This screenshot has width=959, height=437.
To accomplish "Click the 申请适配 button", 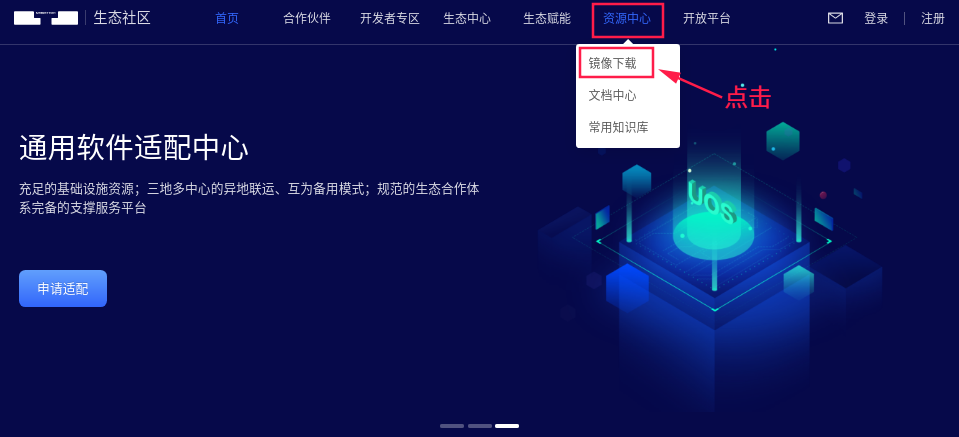I will (63, 288).
